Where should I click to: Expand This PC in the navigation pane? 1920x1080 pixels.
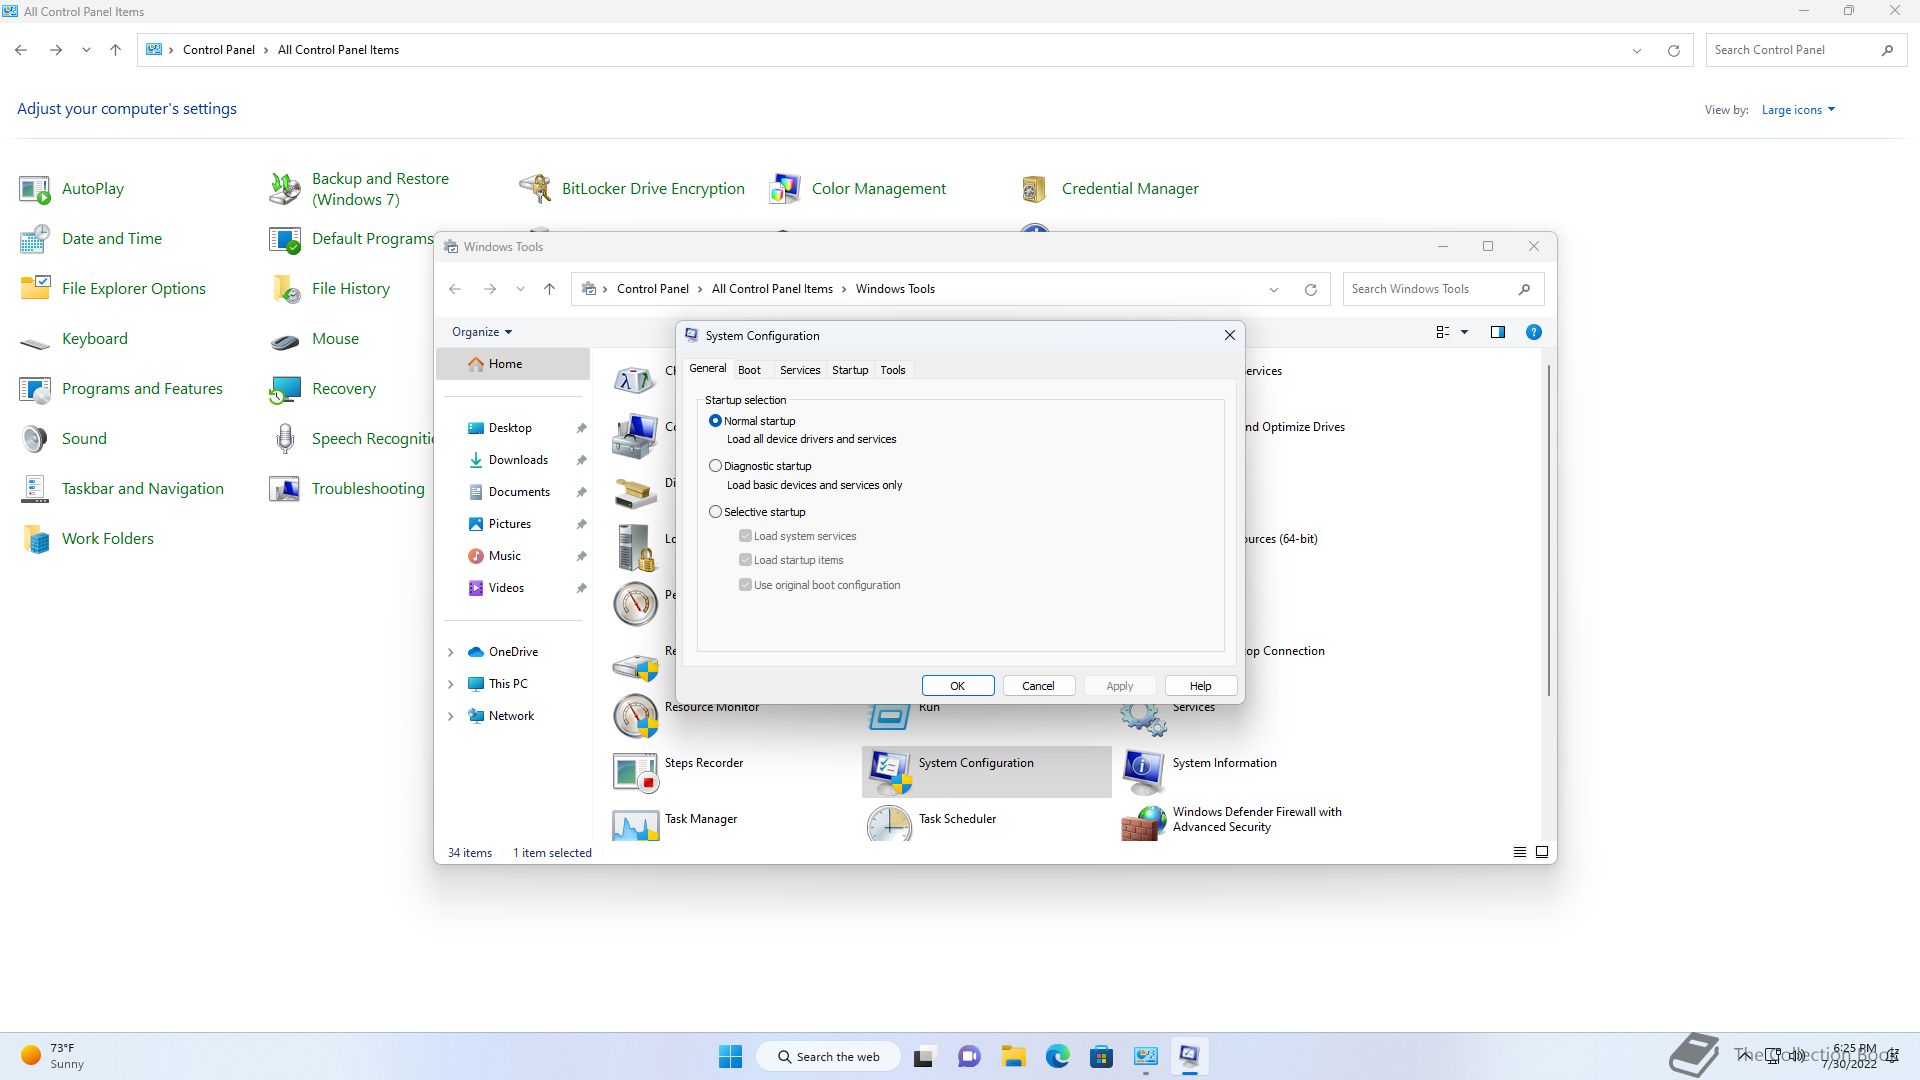[x=450, y=684]
